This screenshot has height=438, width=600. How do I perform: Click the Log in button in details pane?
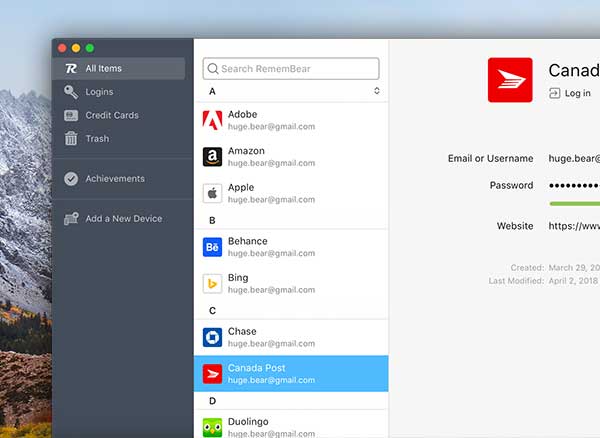570,93
